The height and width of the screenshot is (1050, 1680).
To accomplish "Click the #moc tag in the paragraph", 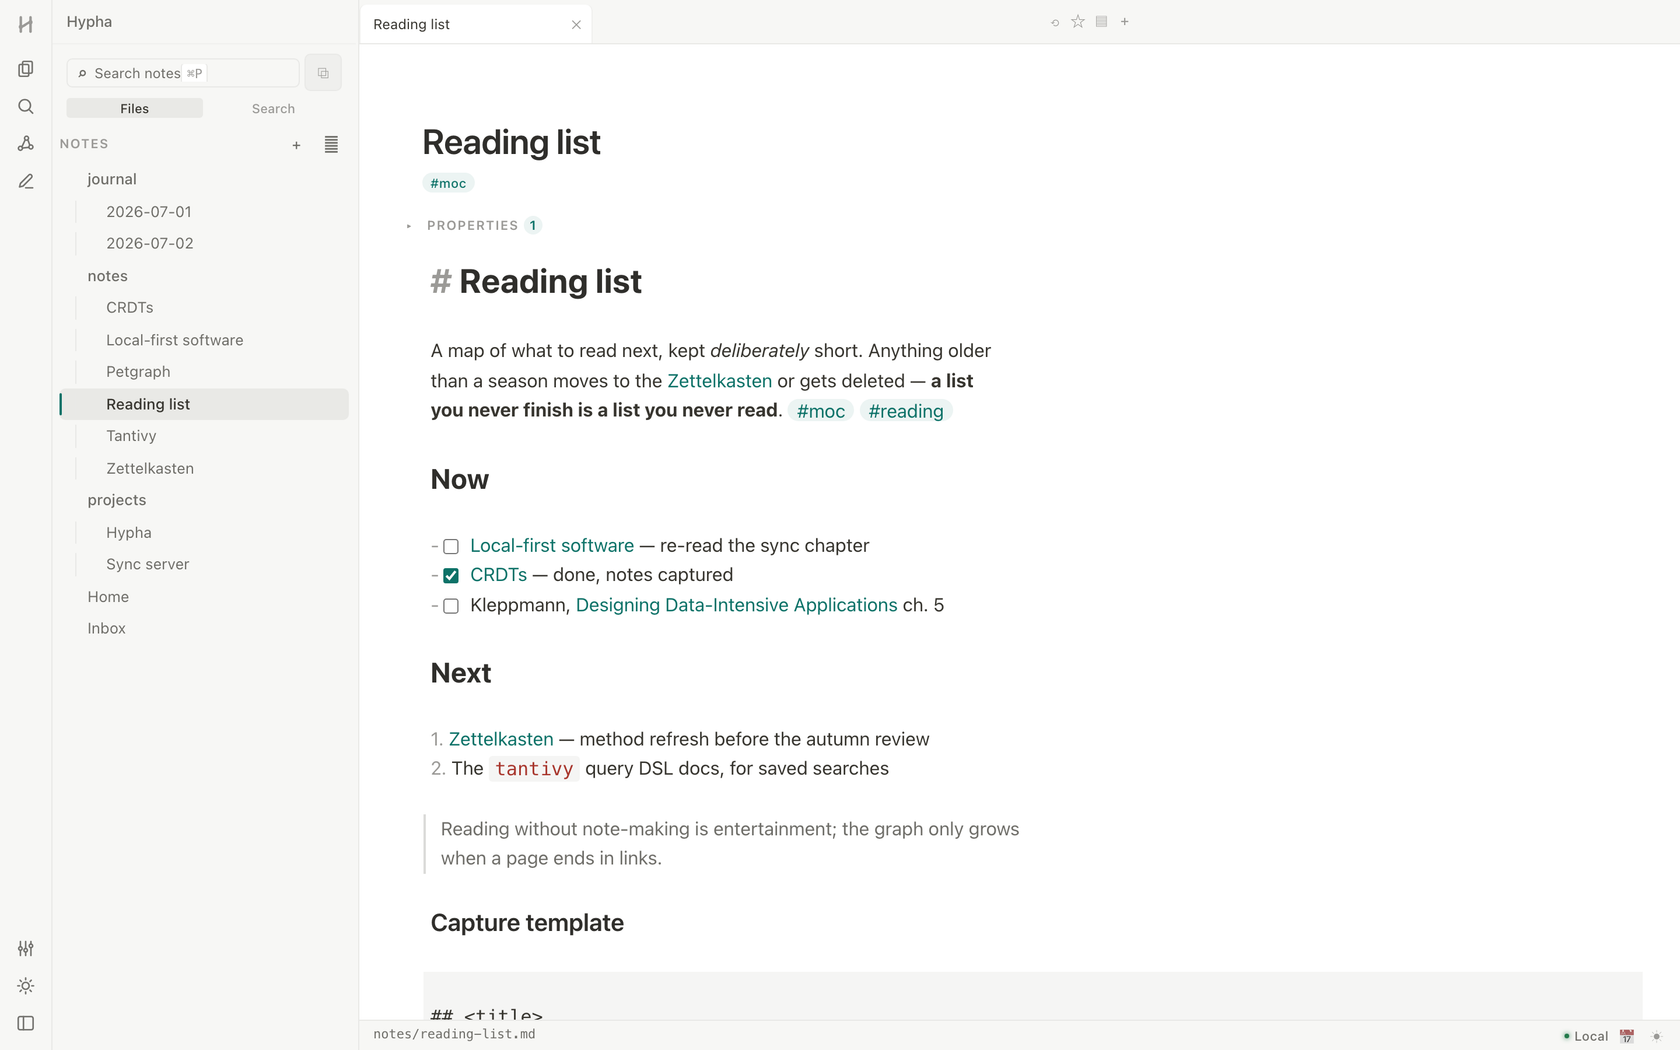I will tap(820, 411).
